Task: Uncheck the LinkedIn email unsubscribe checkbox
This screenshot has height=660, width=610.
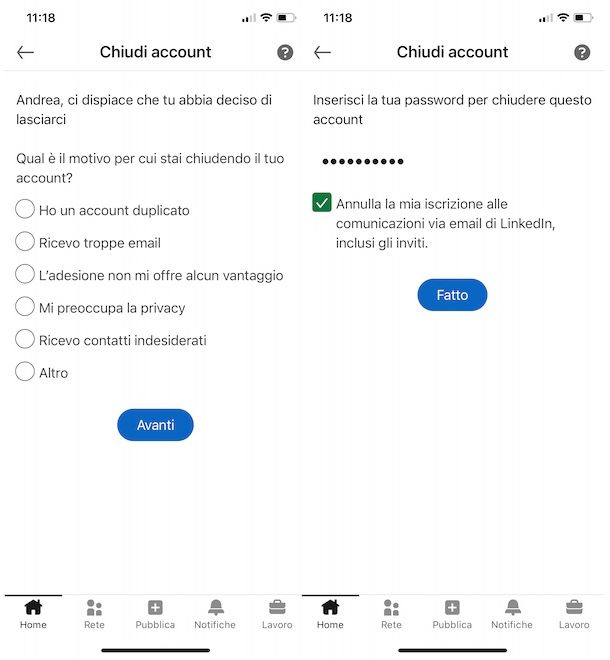Action: 322,202
